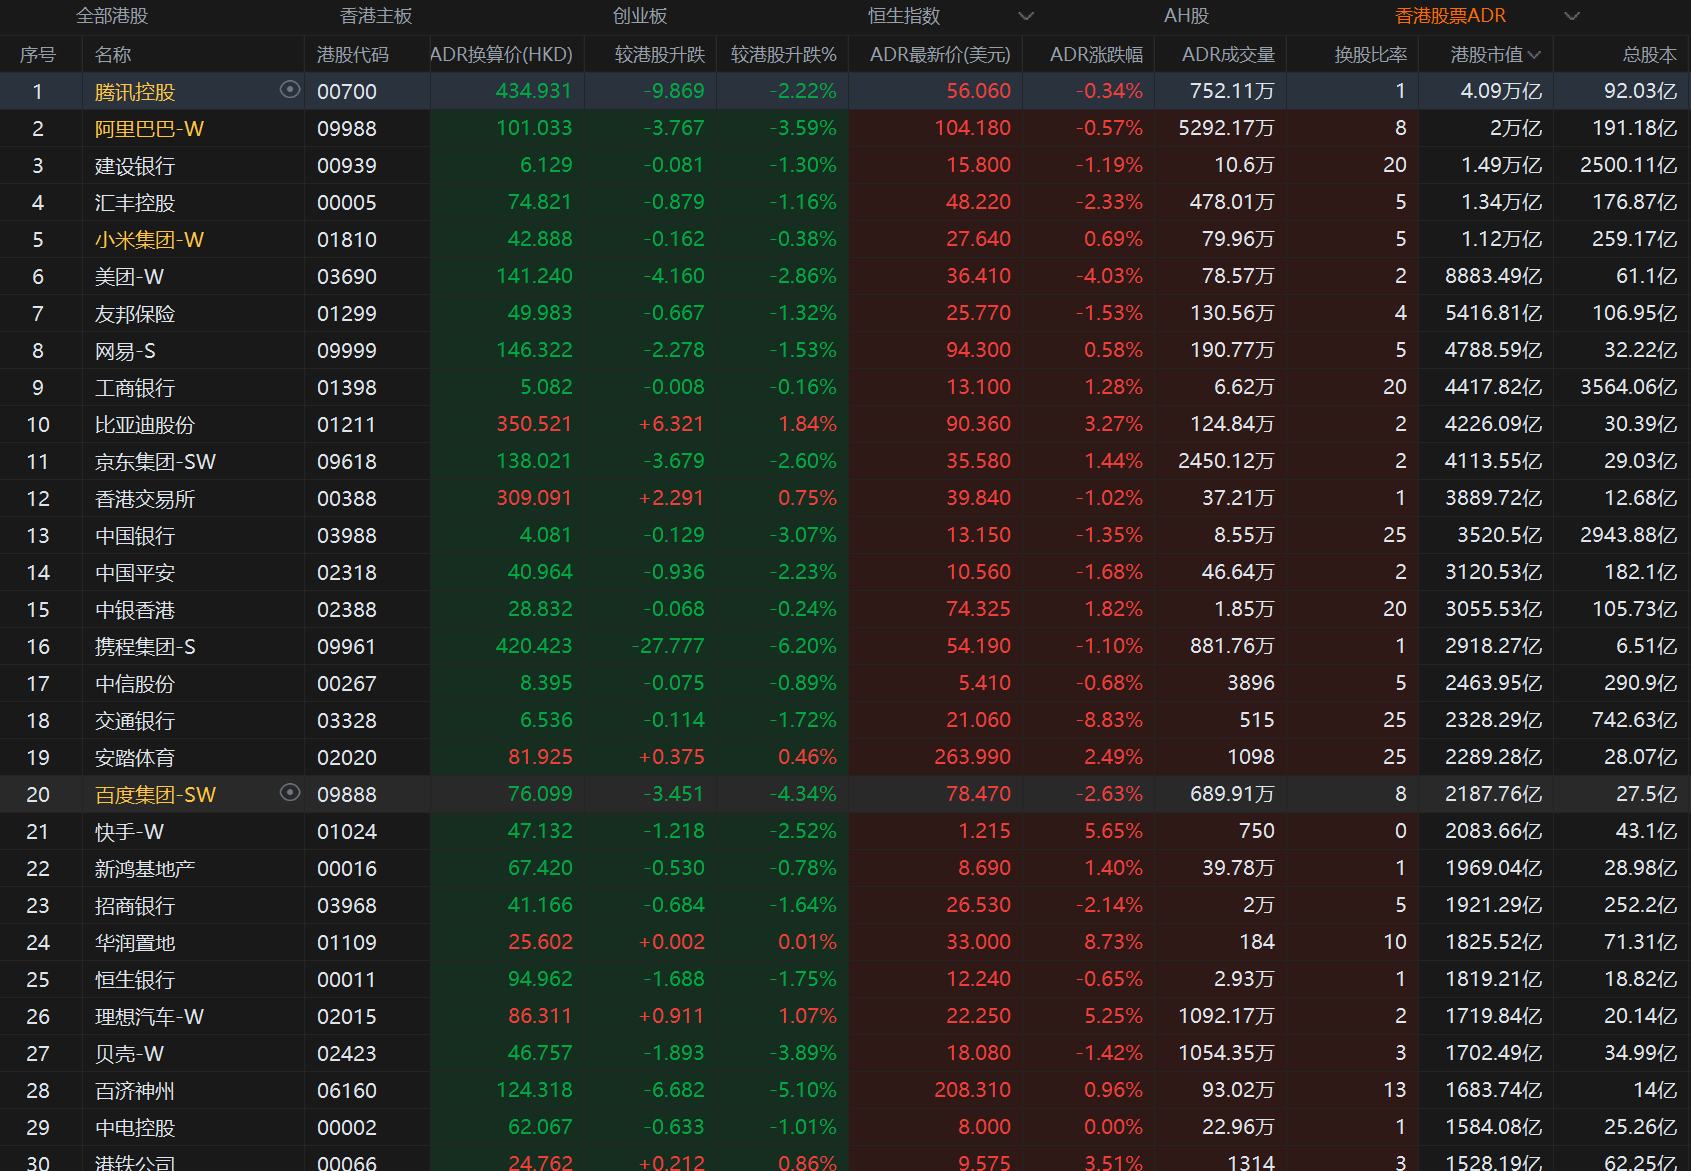Sort by 换股比率 column header

pyautogui.click(x=1371, y=55)
